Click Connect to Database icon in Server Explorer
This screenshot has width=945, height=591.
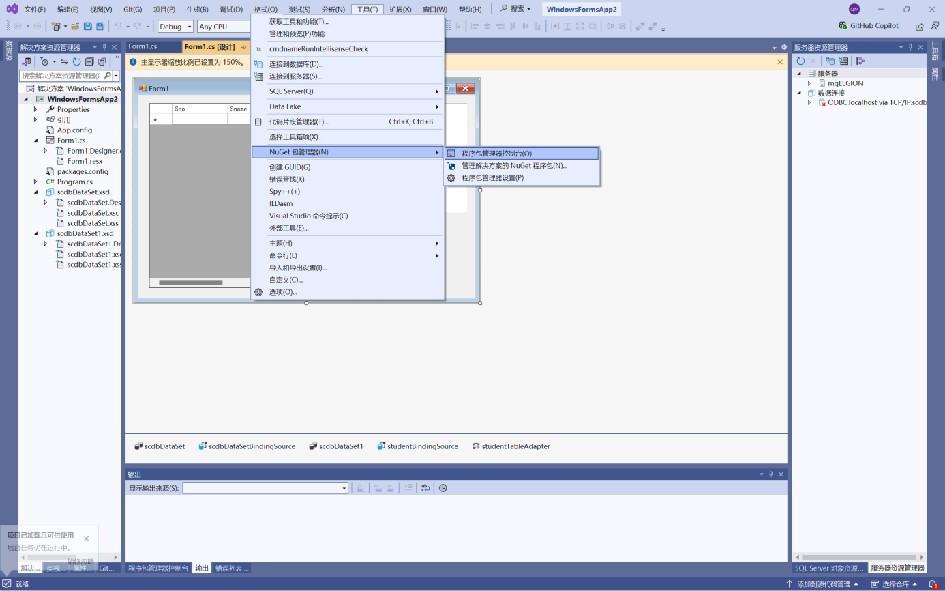pyautogui.click(x=830, y=61)
